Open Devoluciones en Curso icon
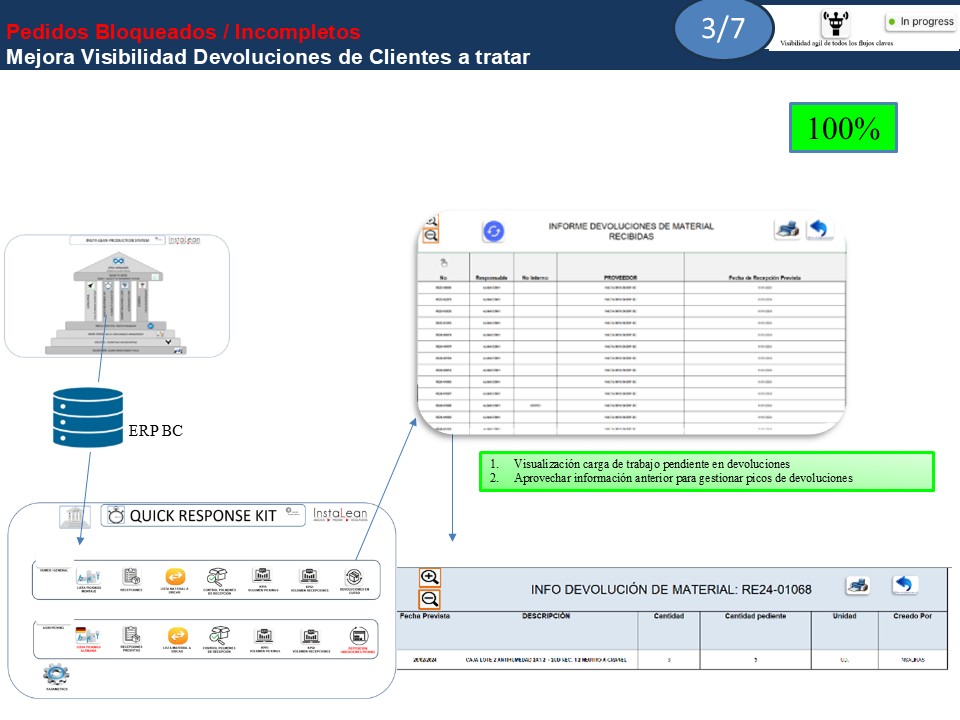The width and height of the screenshot is (960, 720). coord(353,578)
